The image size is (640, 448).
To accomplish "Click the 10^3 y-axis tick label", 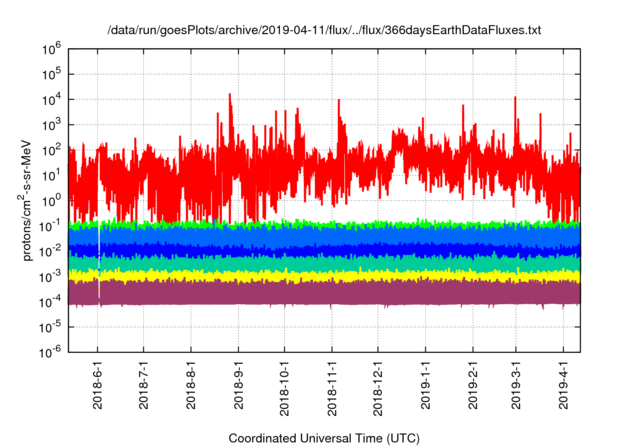I will [51, 125].
